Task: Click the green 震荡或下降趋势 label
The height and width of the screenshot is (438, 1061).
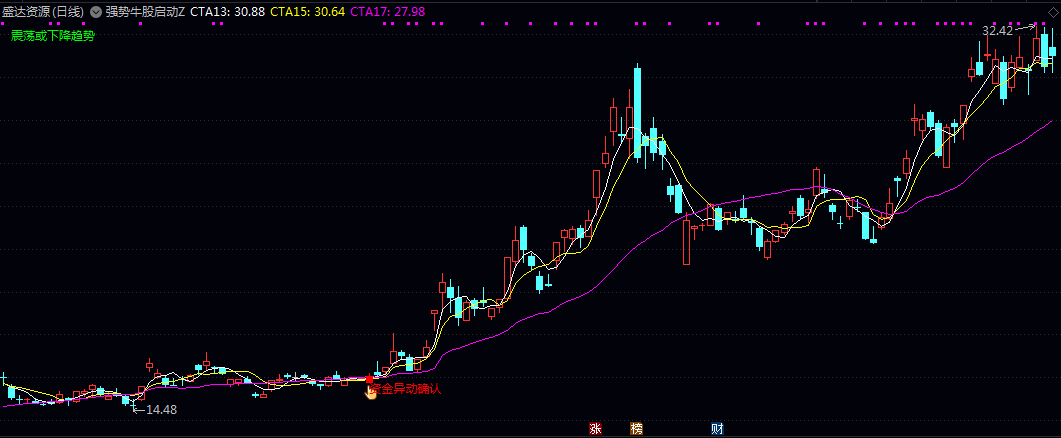Action: (x=53, y=36)
